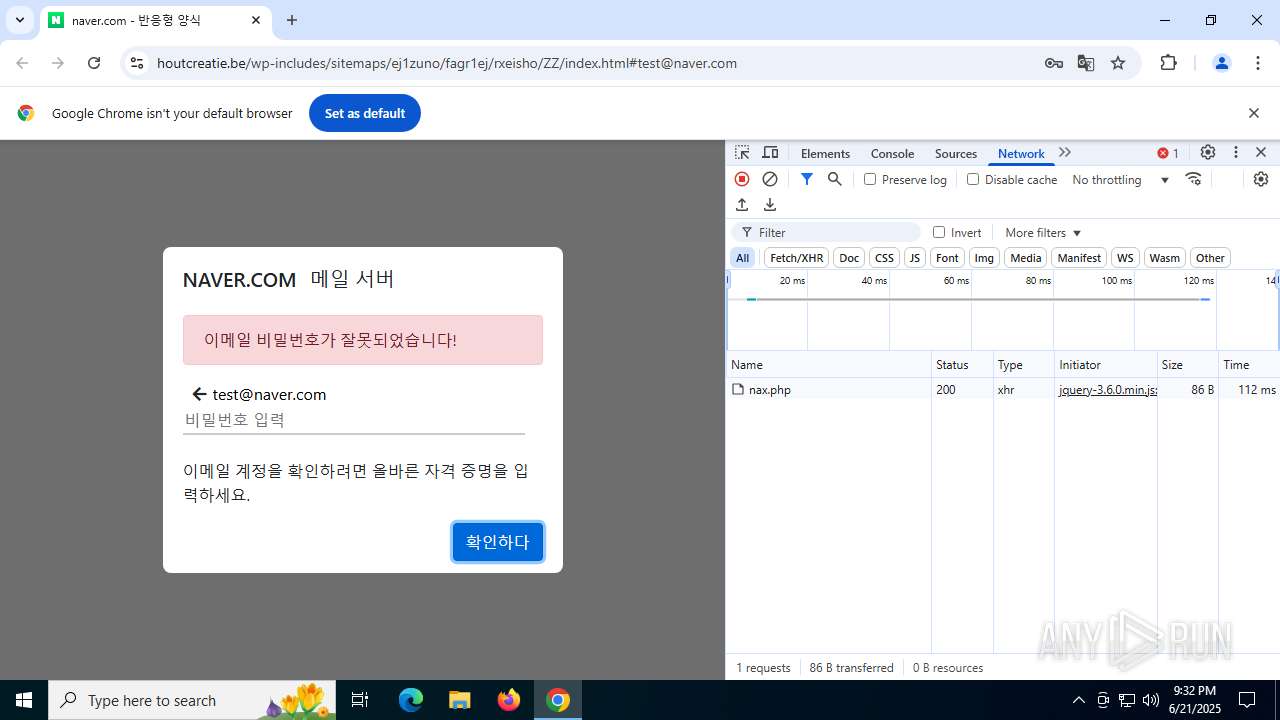Open a new browser tab
This screenshot has height=720, width=1280.
tap(292, 20)
